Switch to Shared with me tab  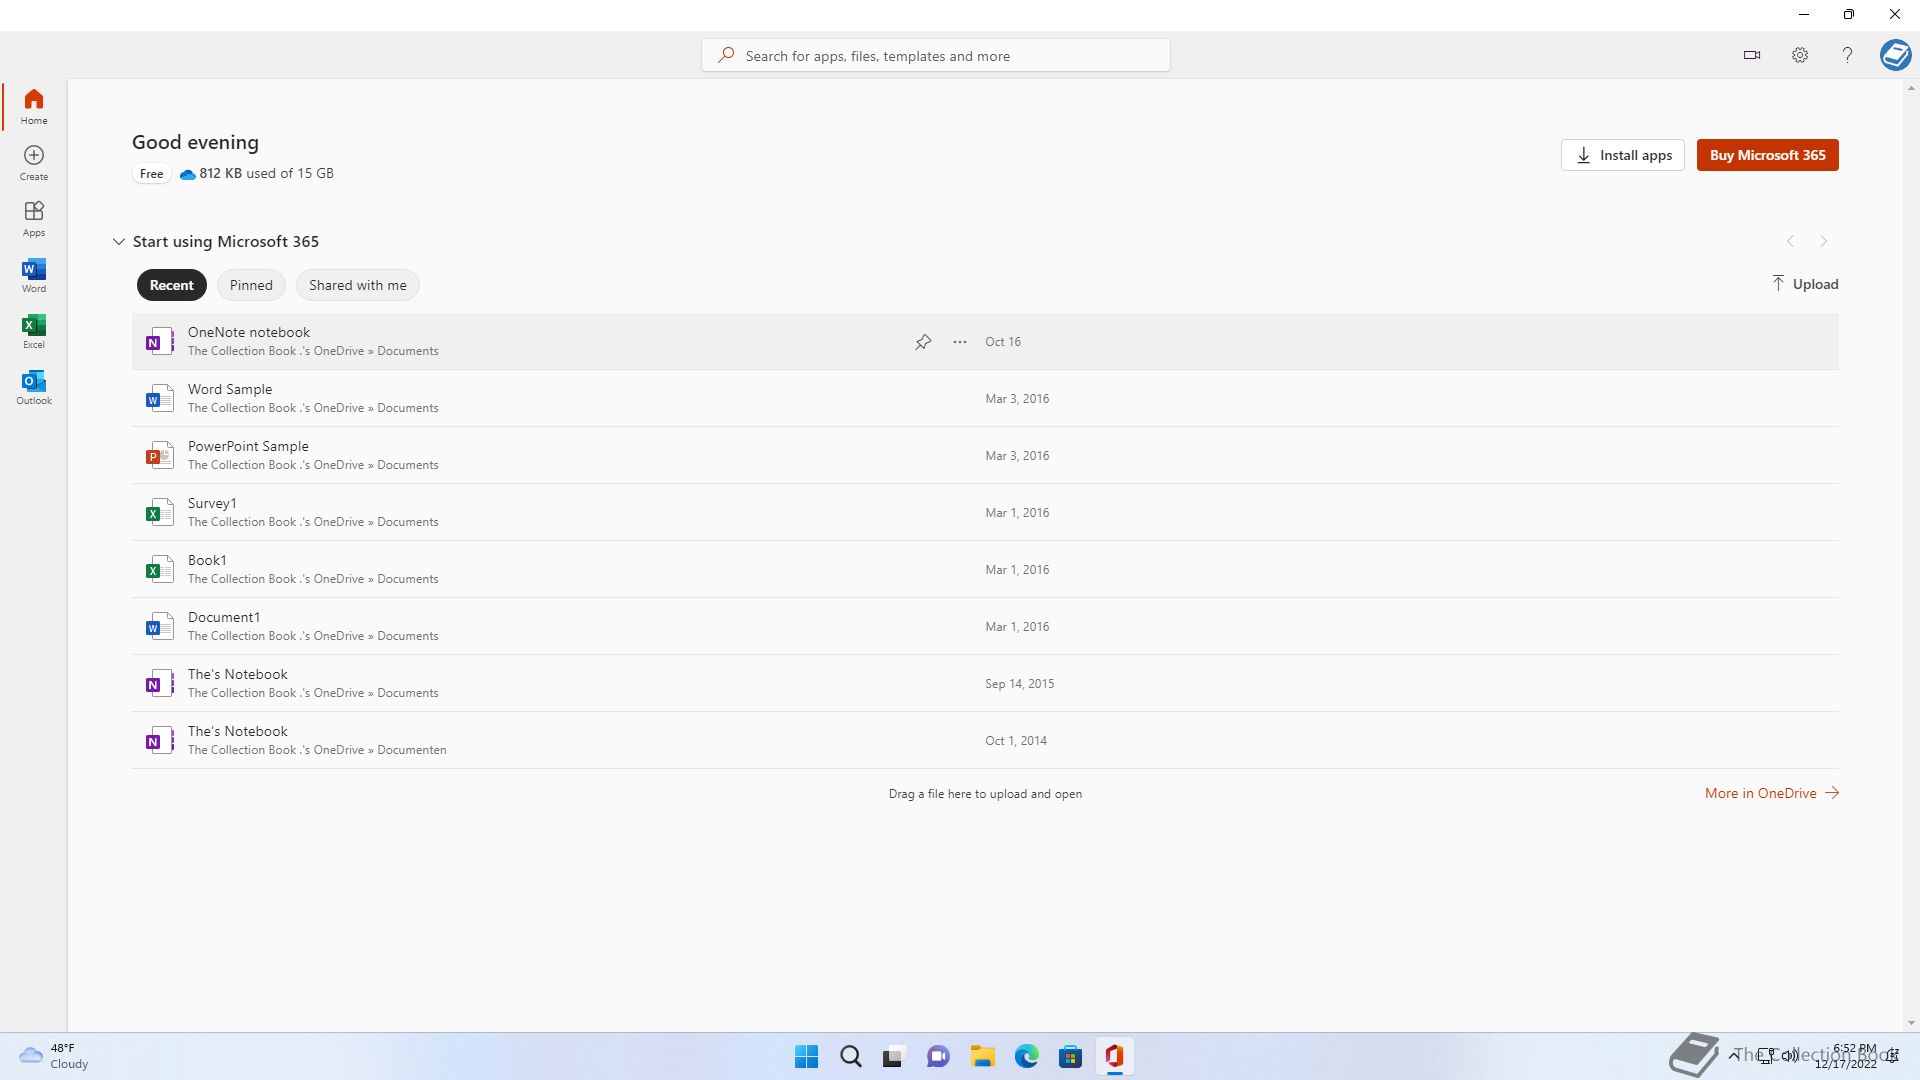tap(357, 285)
